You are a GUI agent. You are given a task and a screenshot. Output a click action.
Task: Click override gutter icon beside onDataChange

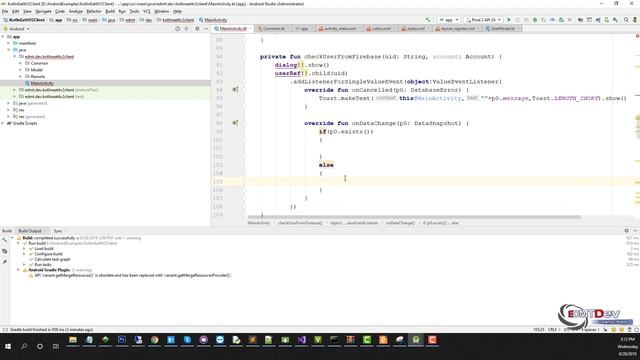(x=235, y=123)
